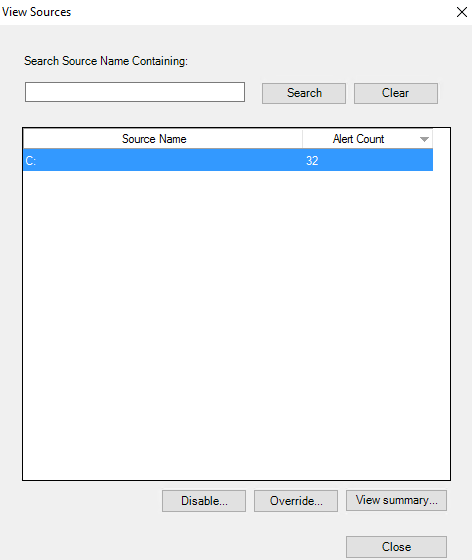
Task: Click the Search button
Action: point(304,93)
